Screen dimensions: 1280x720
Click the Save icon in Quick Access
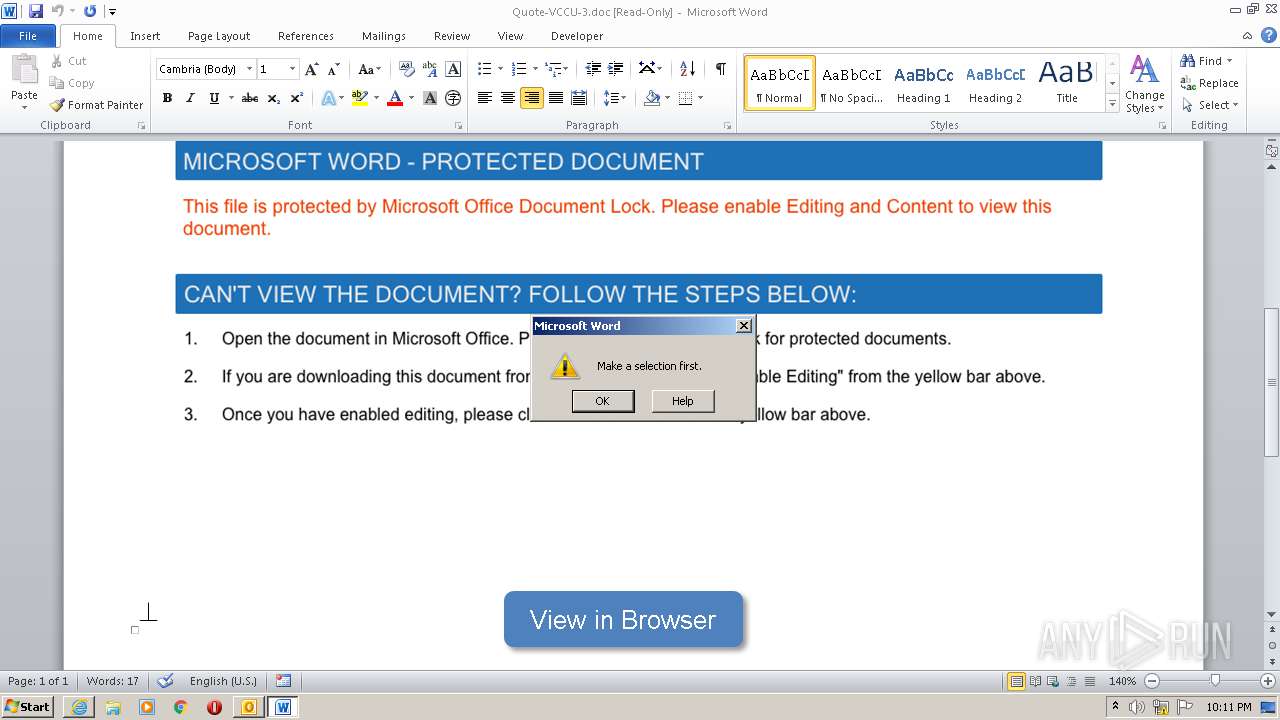click(x=36, y=11)
